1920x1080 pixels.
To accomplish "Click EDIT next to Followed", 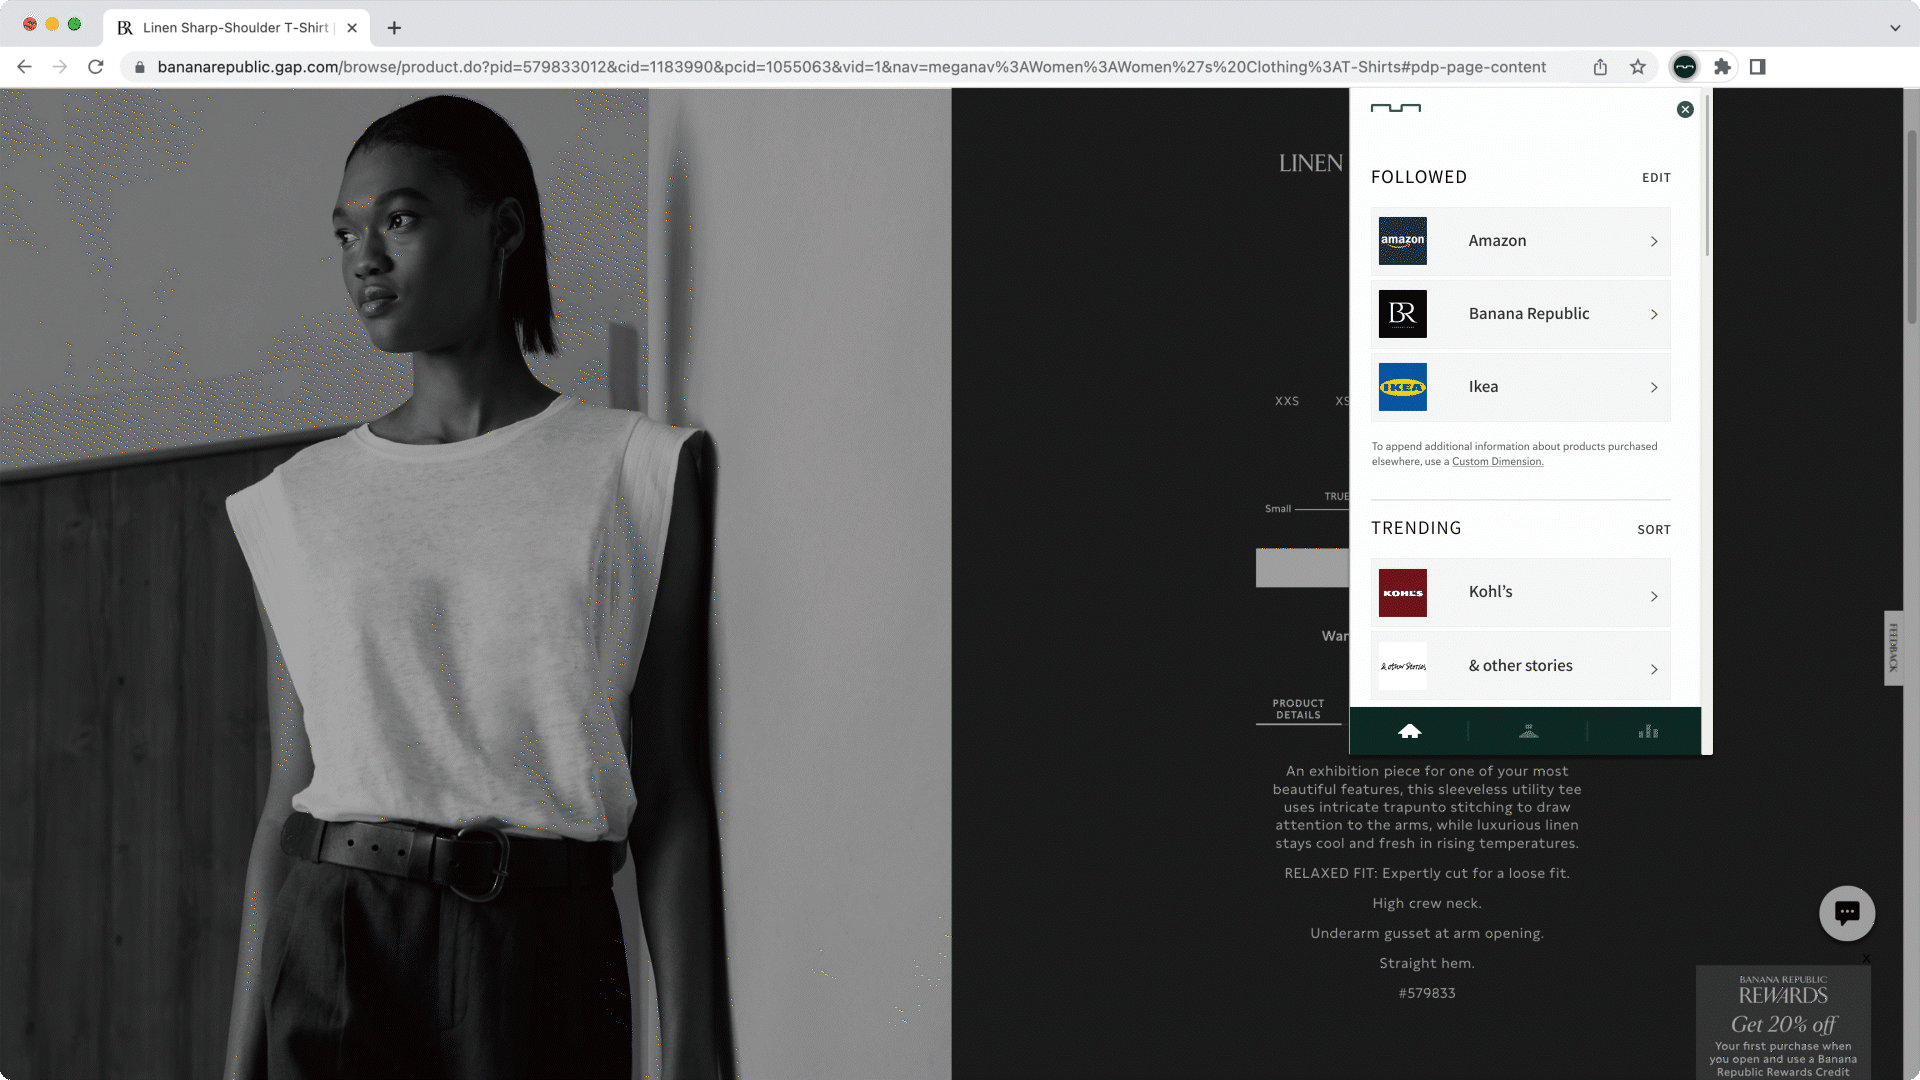I will [1656, 178].
